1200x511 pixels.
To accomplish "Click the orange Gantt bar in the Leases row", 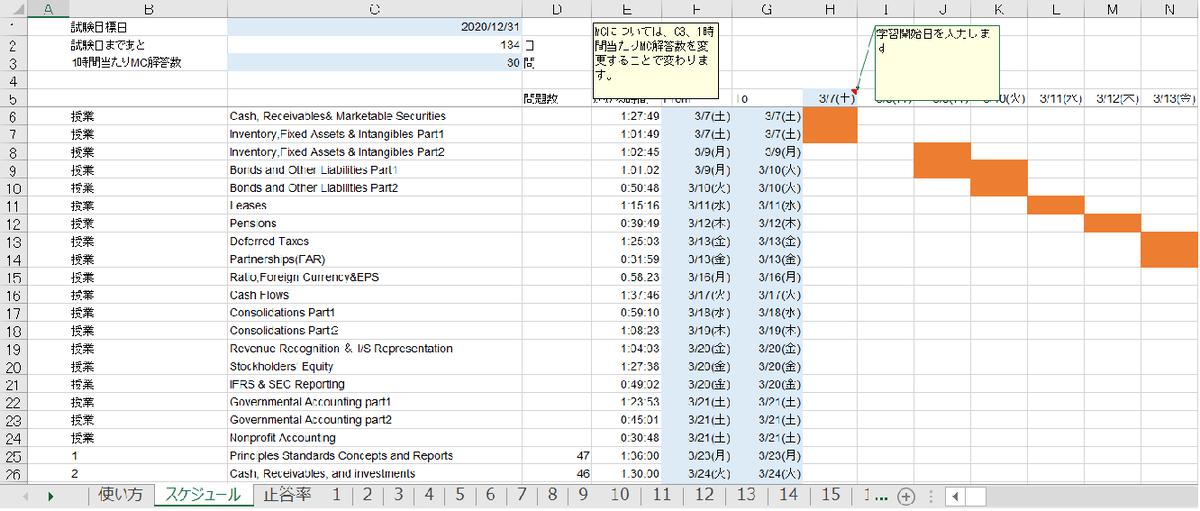I will [x=1055, y=205].
